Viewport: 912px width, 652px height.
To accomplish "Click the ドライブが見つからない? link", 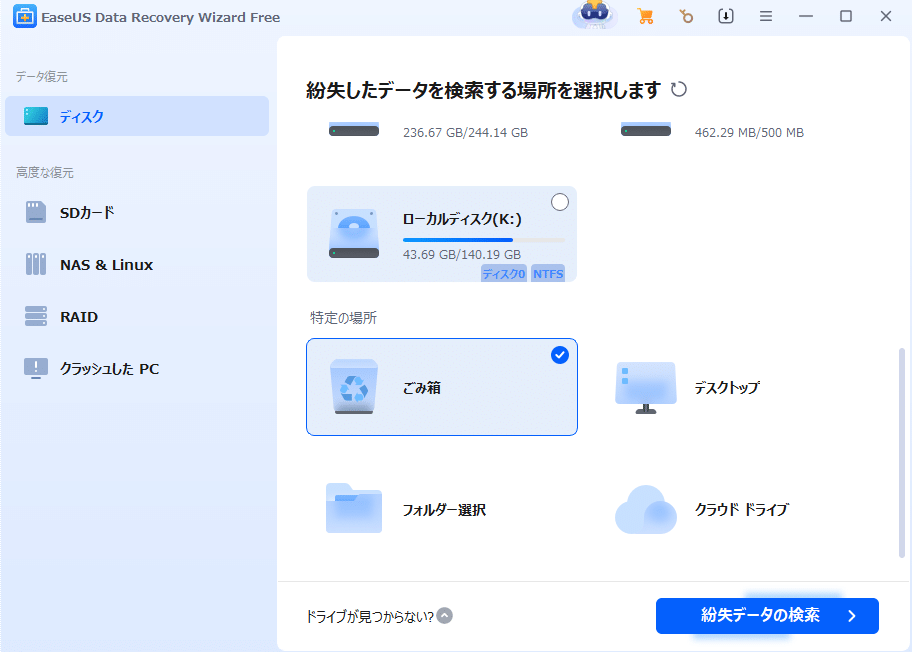I will click(370, 616).
